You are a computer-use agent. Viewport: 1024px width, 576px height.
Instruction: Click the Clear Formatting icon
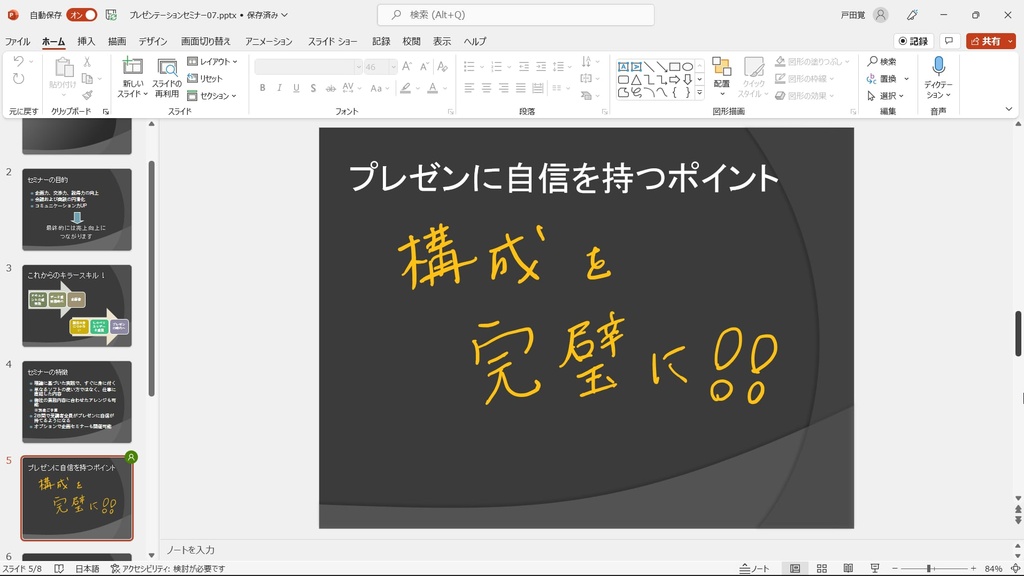(x=442, y=67)
